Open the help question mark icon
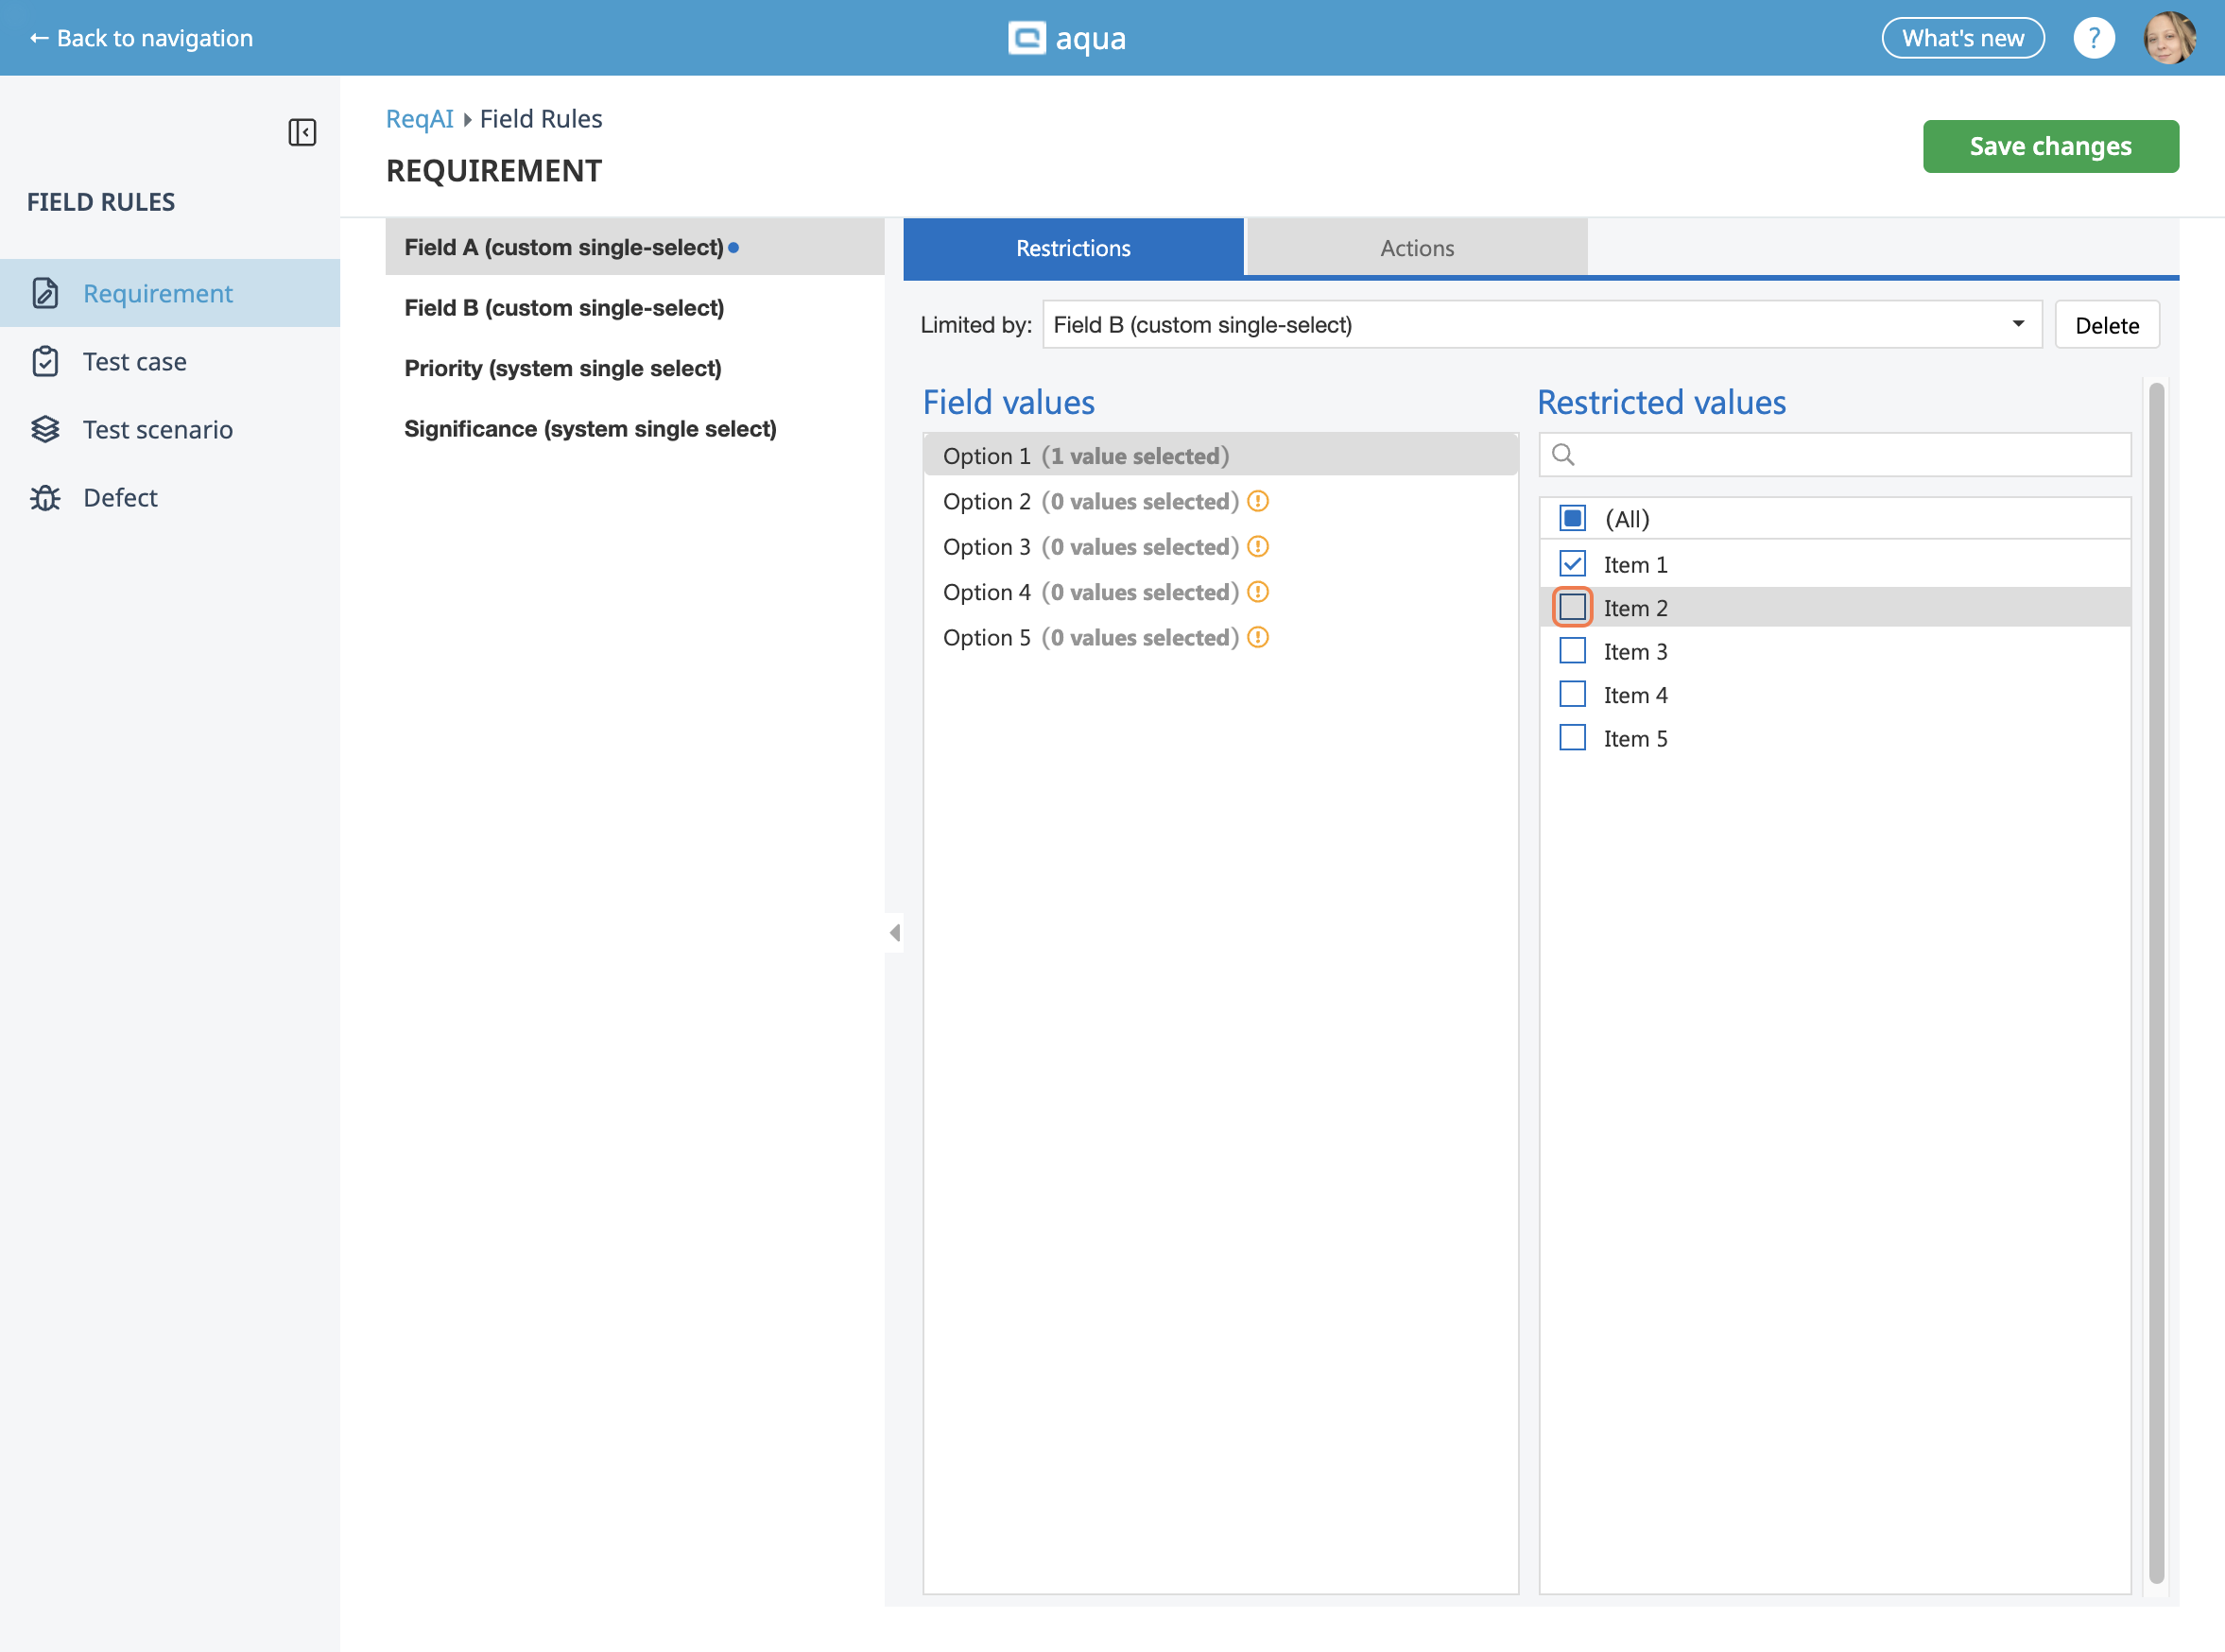 click(2093, 38)
